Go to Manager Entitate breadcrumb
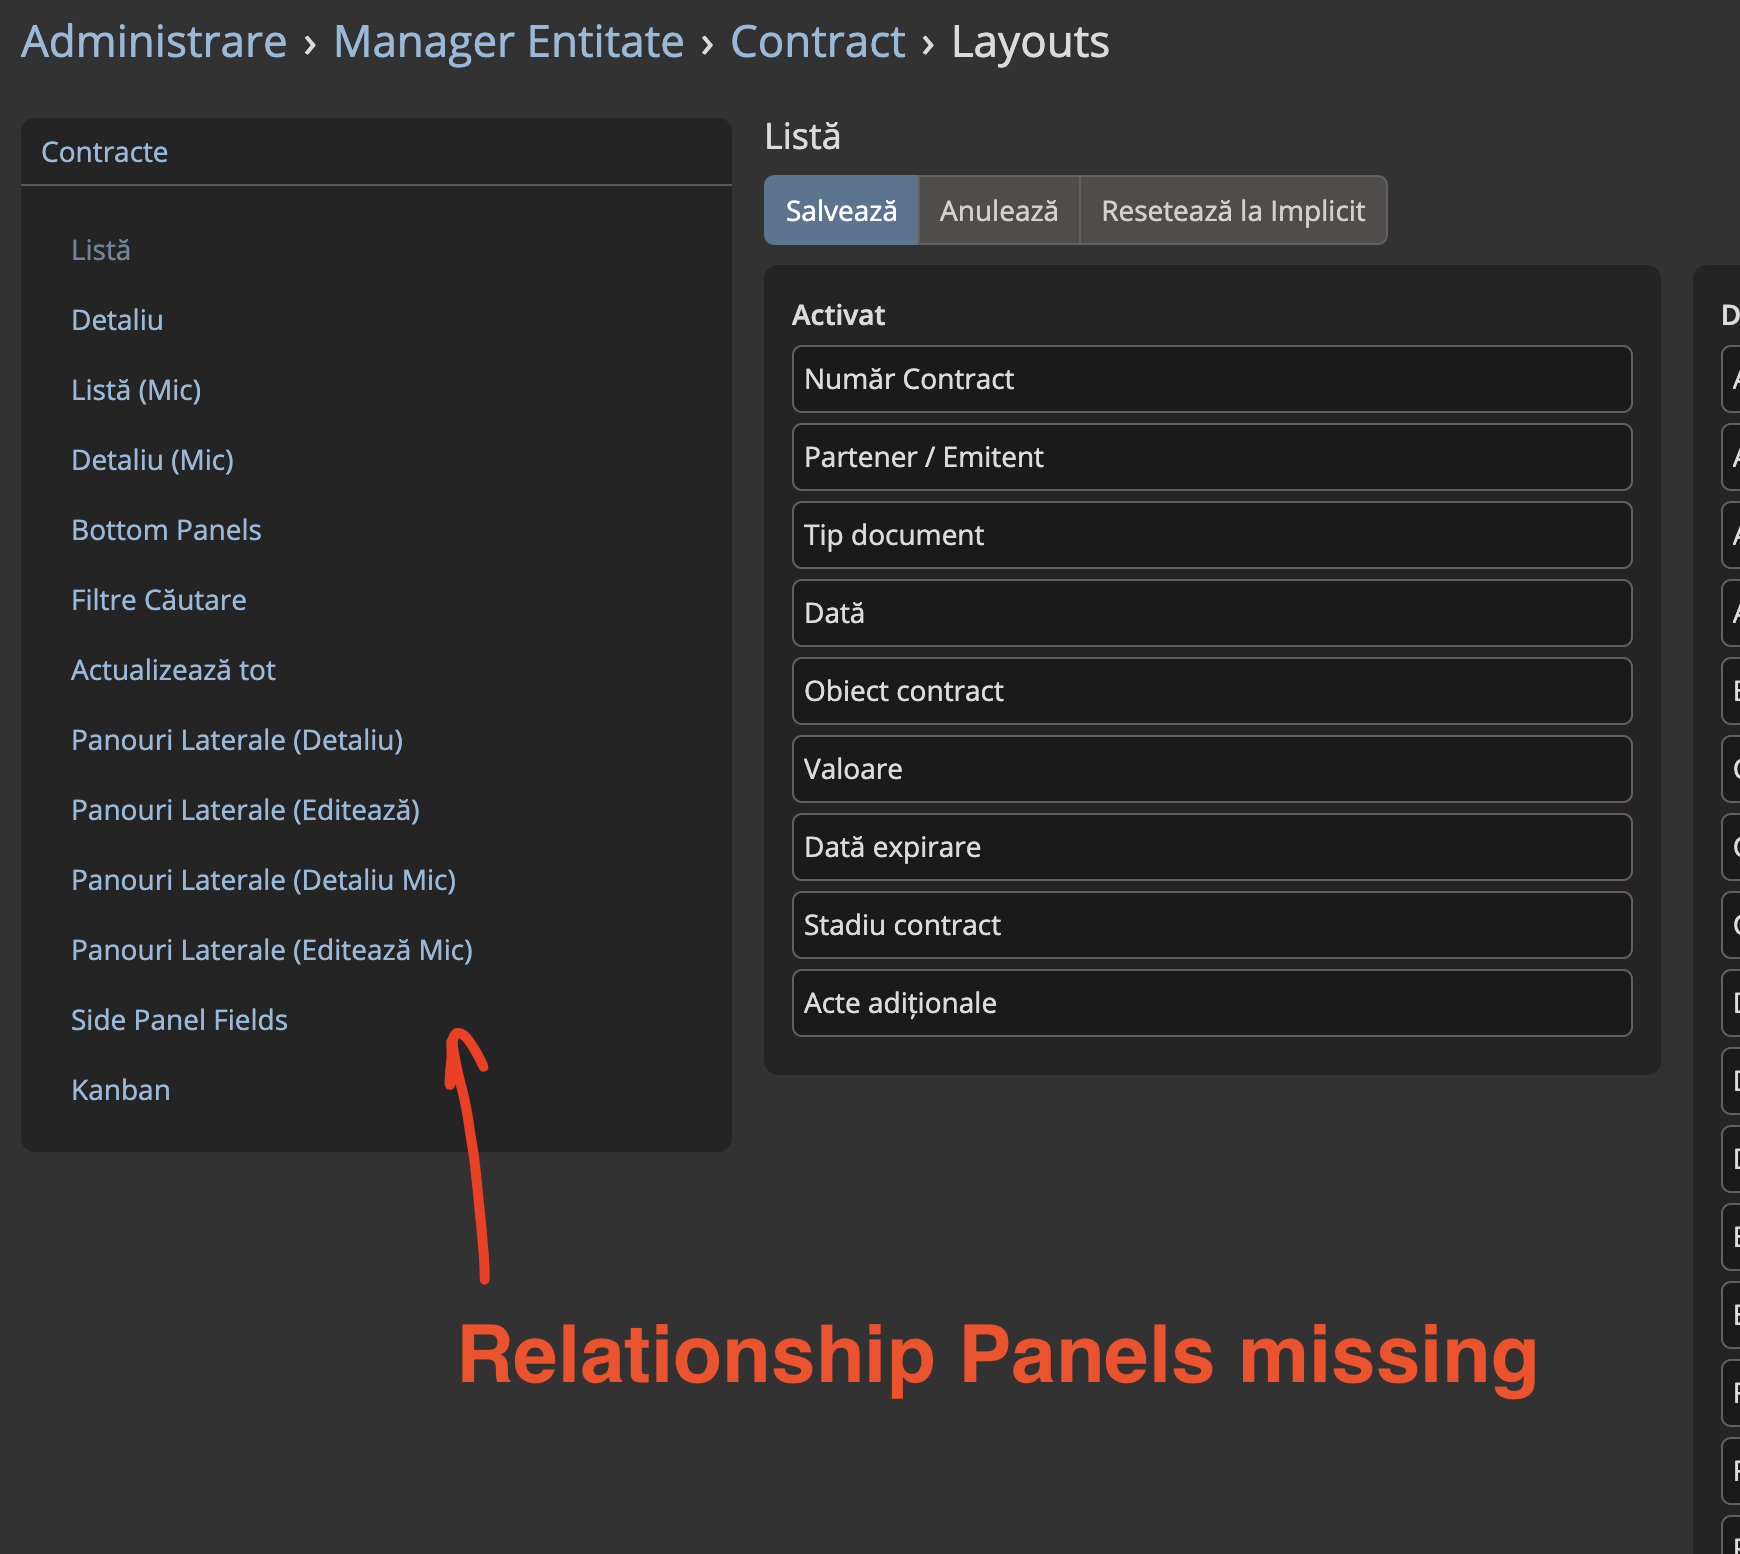Viewport: 1740px width, 1554px height. (x=508, y=42)
